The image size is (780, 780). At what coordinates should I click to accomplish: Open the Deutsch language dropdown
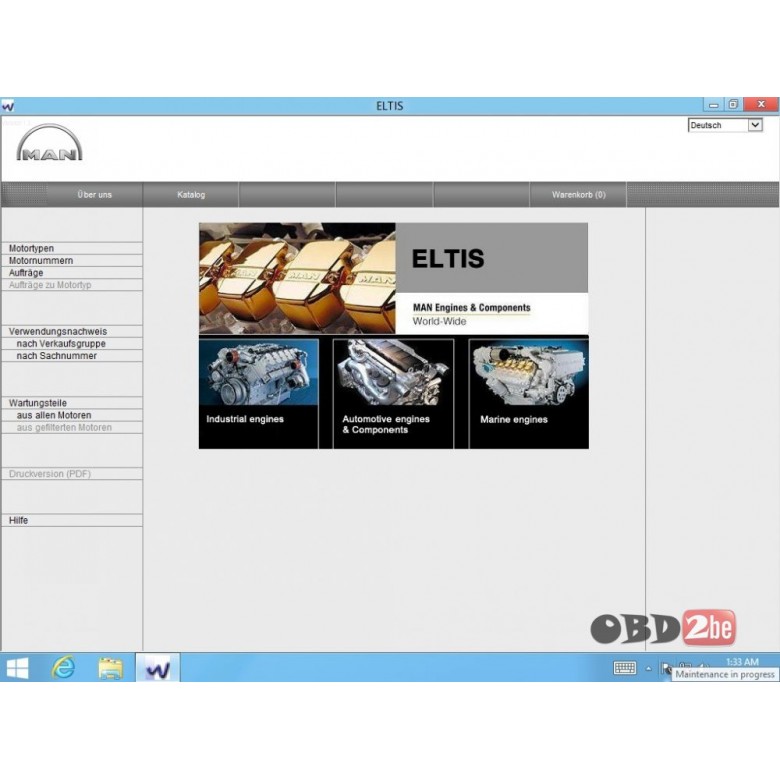click(x=725, y=125)
